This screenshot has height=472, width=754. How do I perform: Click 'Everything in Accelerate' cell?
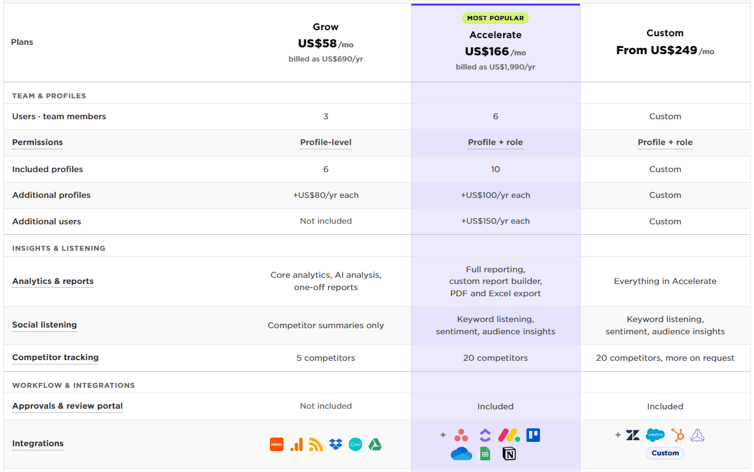(665, 281)
